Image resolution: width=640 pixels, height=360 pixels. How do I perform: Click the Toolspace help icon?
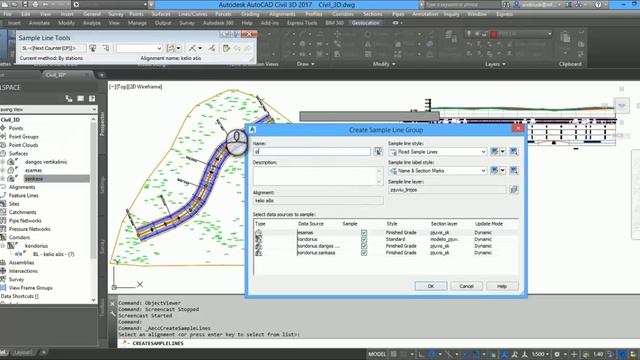point(92,98)
